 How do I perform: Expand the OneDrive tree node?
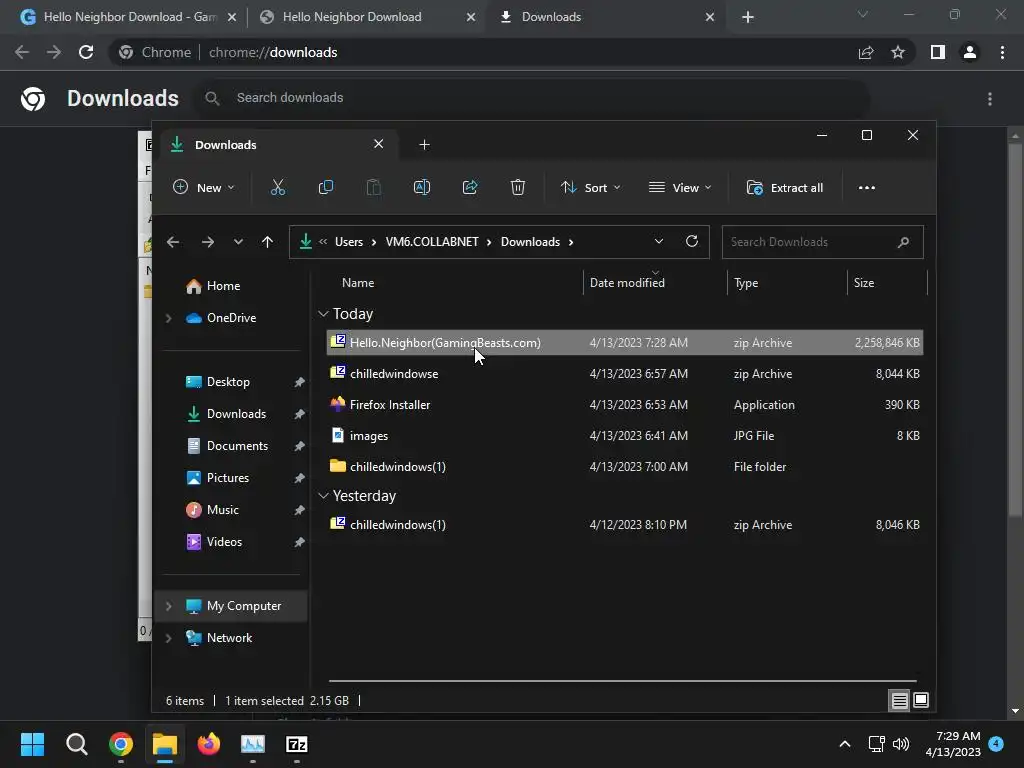[x=168, y=318]
